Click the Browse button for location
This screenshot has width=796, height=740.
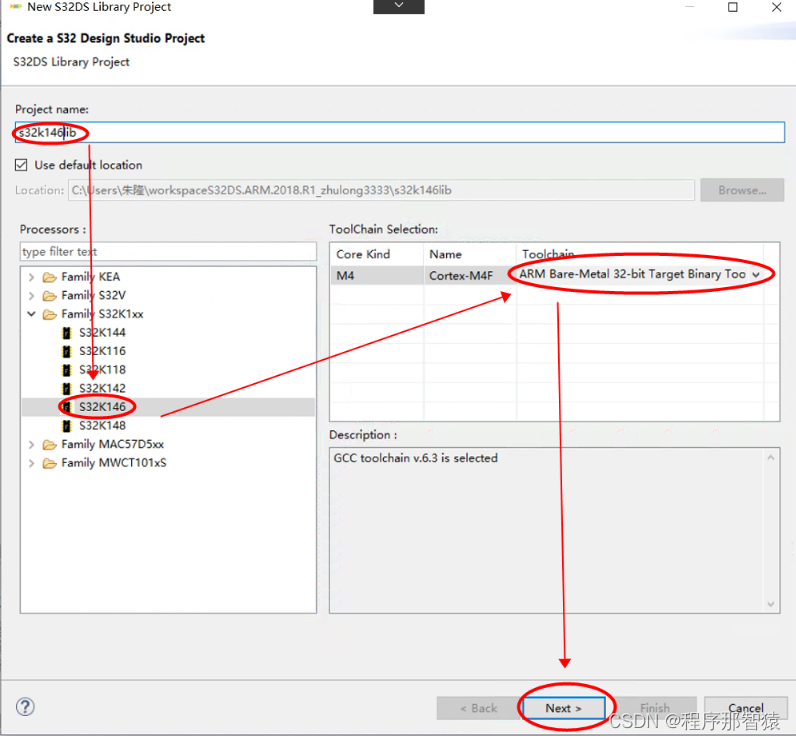tap(742, 190)
